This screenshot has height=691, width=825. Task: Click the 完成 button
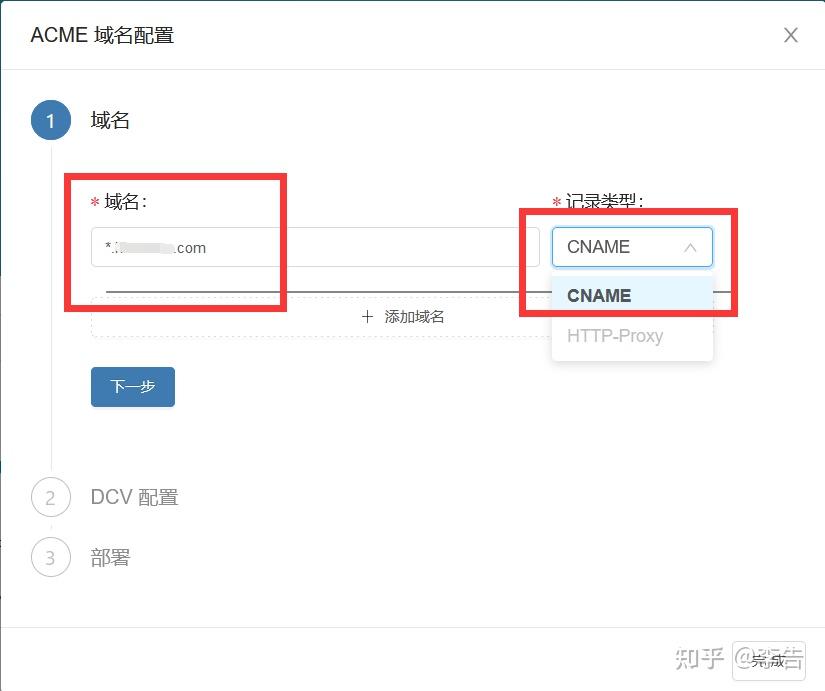click(x=770, y=660)
